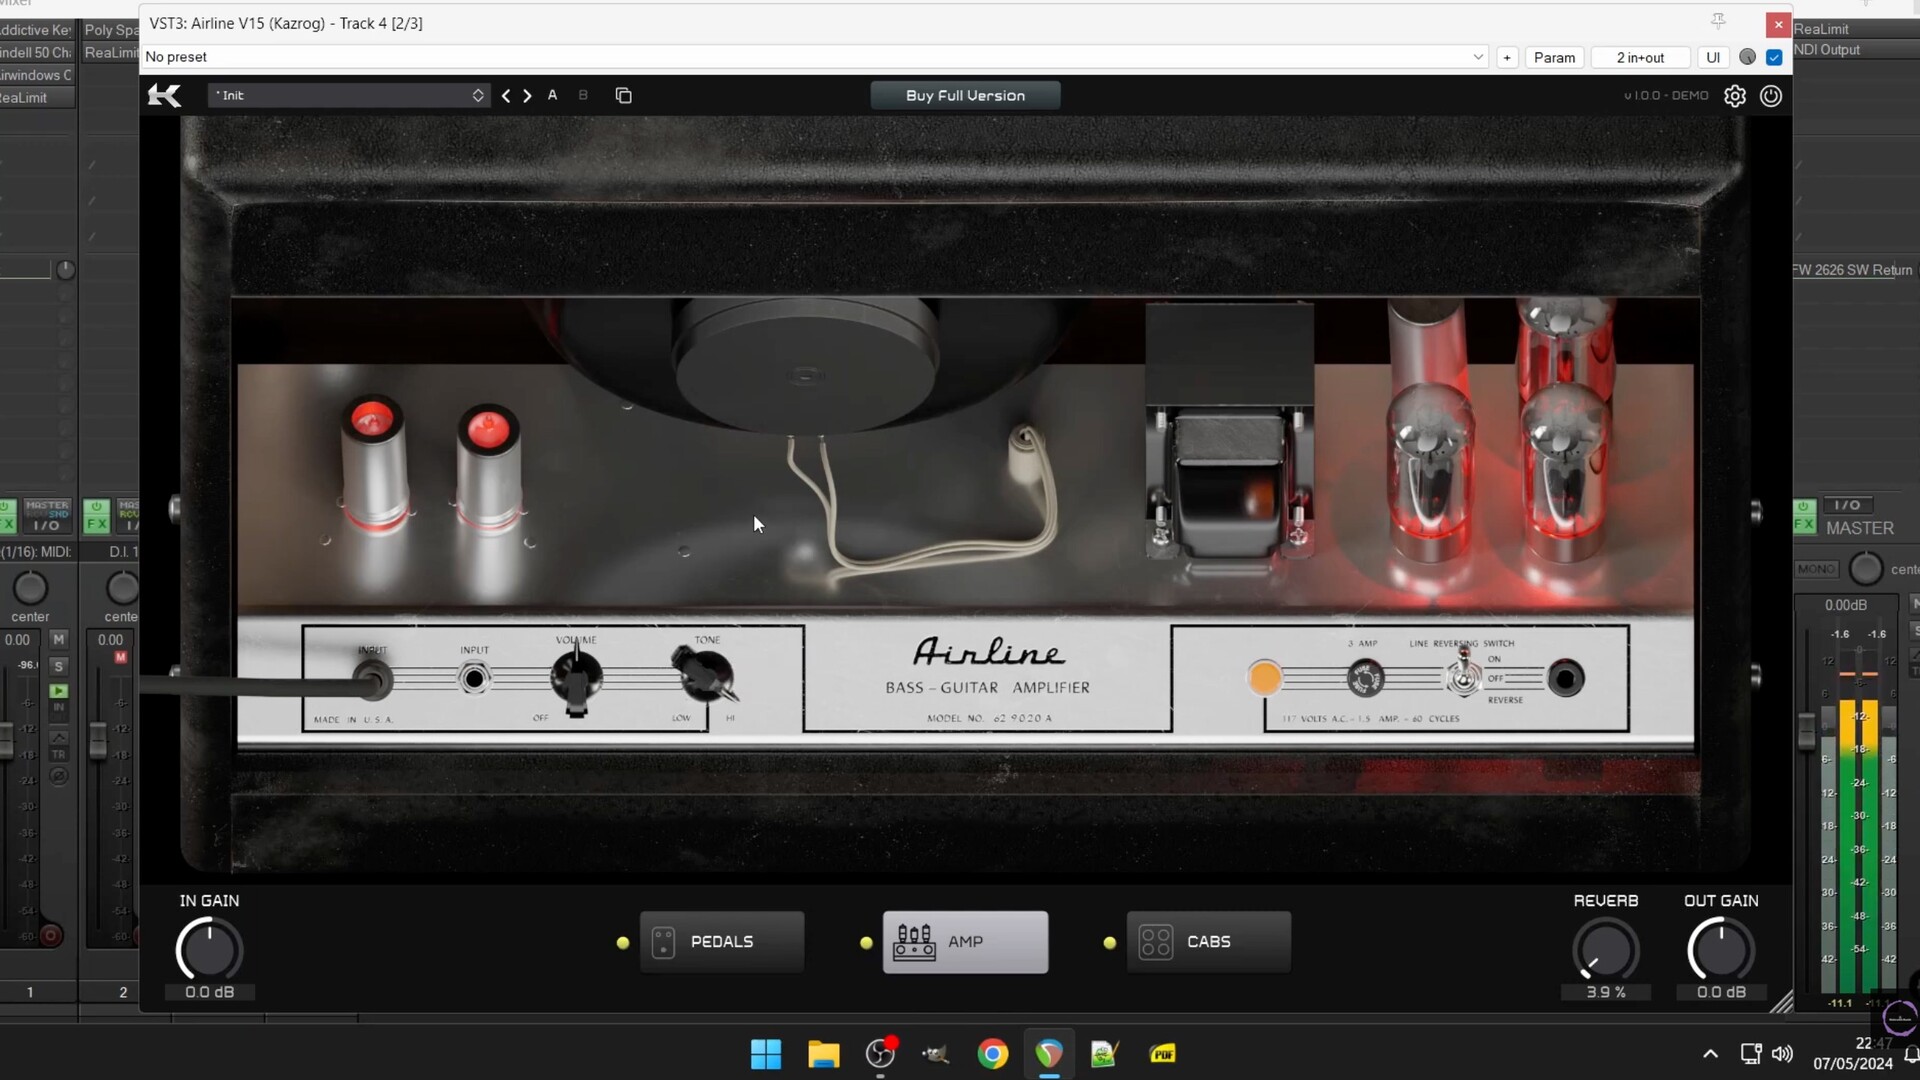Click the Param button
Screen dimensions: 1920x1080
click(x=1554, y=57)
